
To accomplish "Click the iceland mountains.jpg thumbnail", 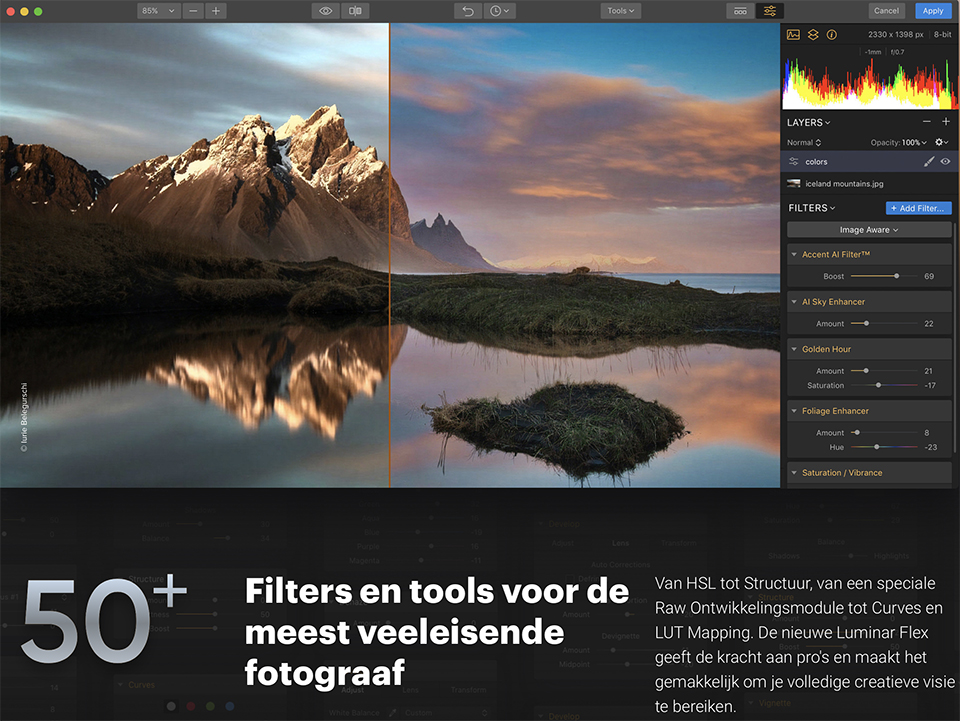I will click(793, 184).
